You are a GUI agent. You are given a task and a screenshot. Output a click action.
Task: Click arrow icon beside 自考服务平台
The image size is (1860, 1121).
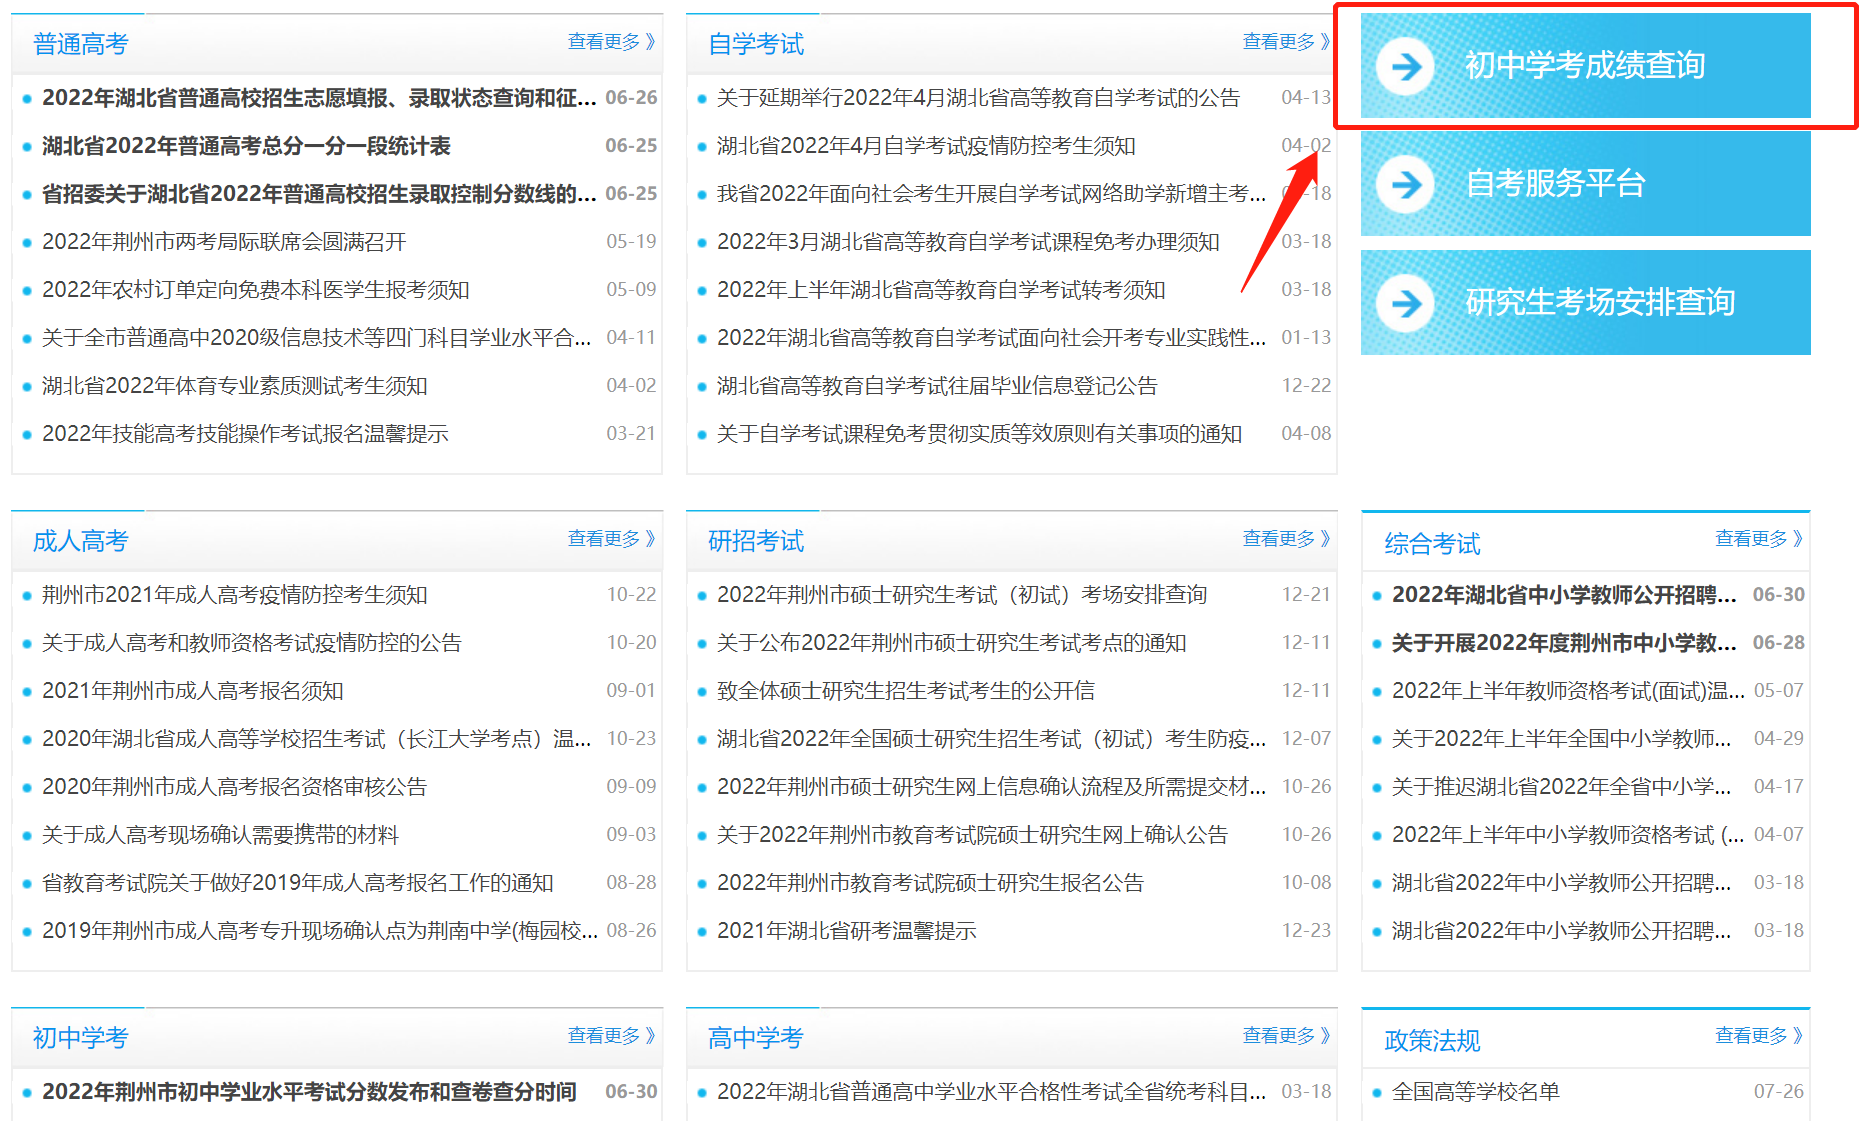pyautogui.click(x=1406, y=184)
